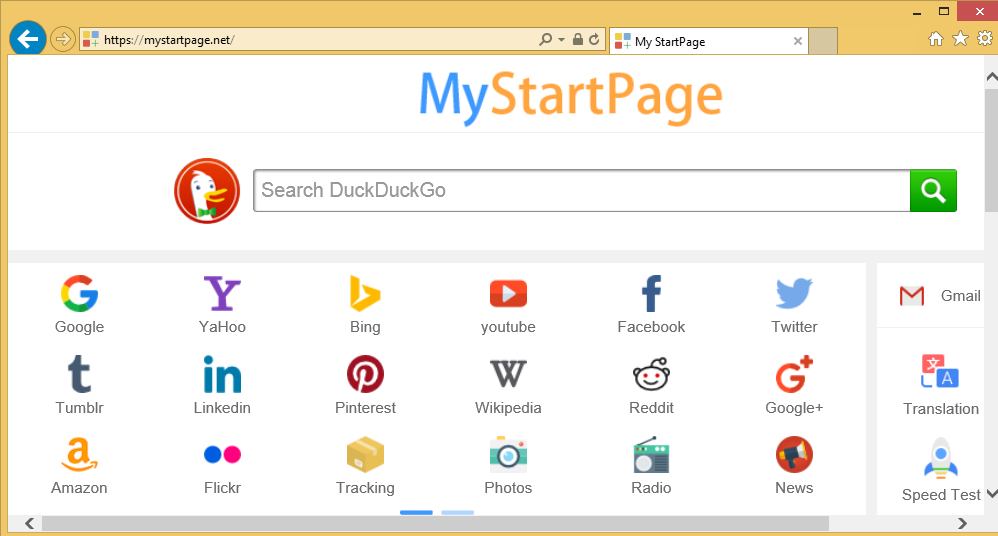This screenshot has width=998, height=536.
Task: Click the Twitter bird icon
Action: pyautogui.click(x=794, y=294)
